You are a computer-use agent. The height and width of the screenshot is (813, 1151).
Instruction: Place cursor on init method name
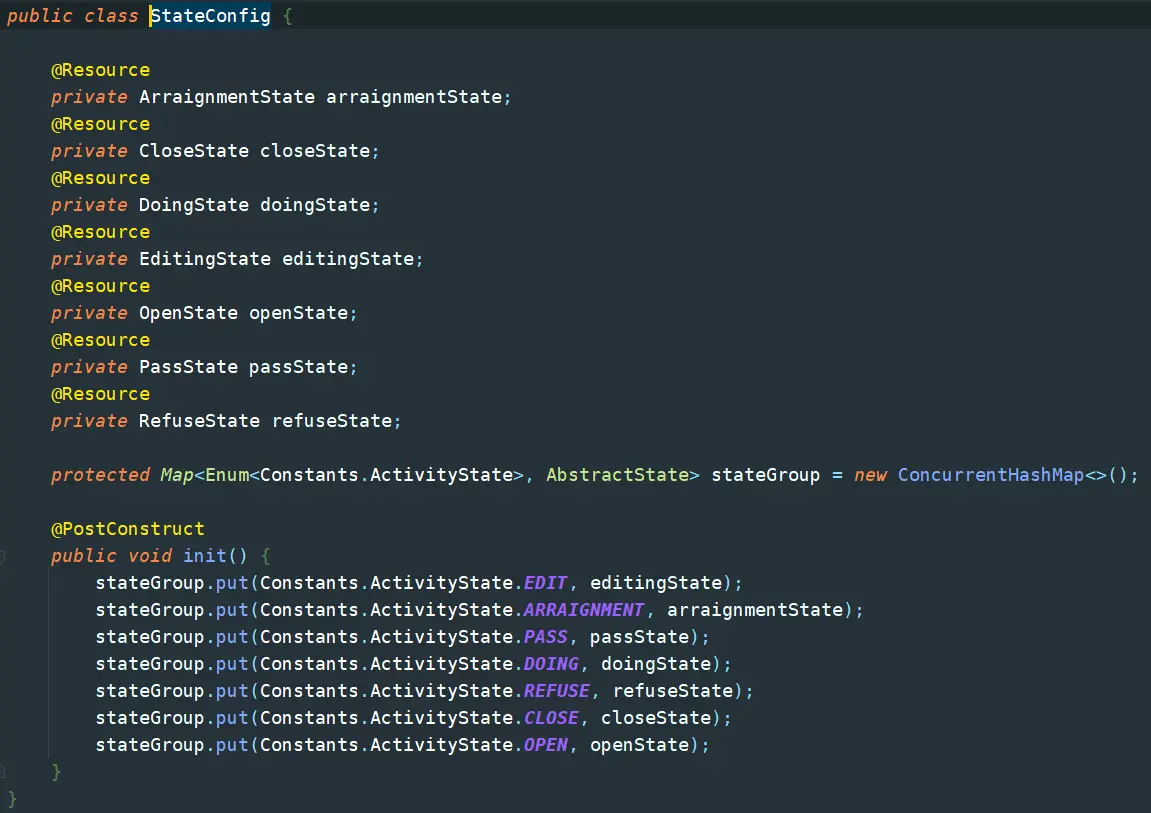pos(204,556)
